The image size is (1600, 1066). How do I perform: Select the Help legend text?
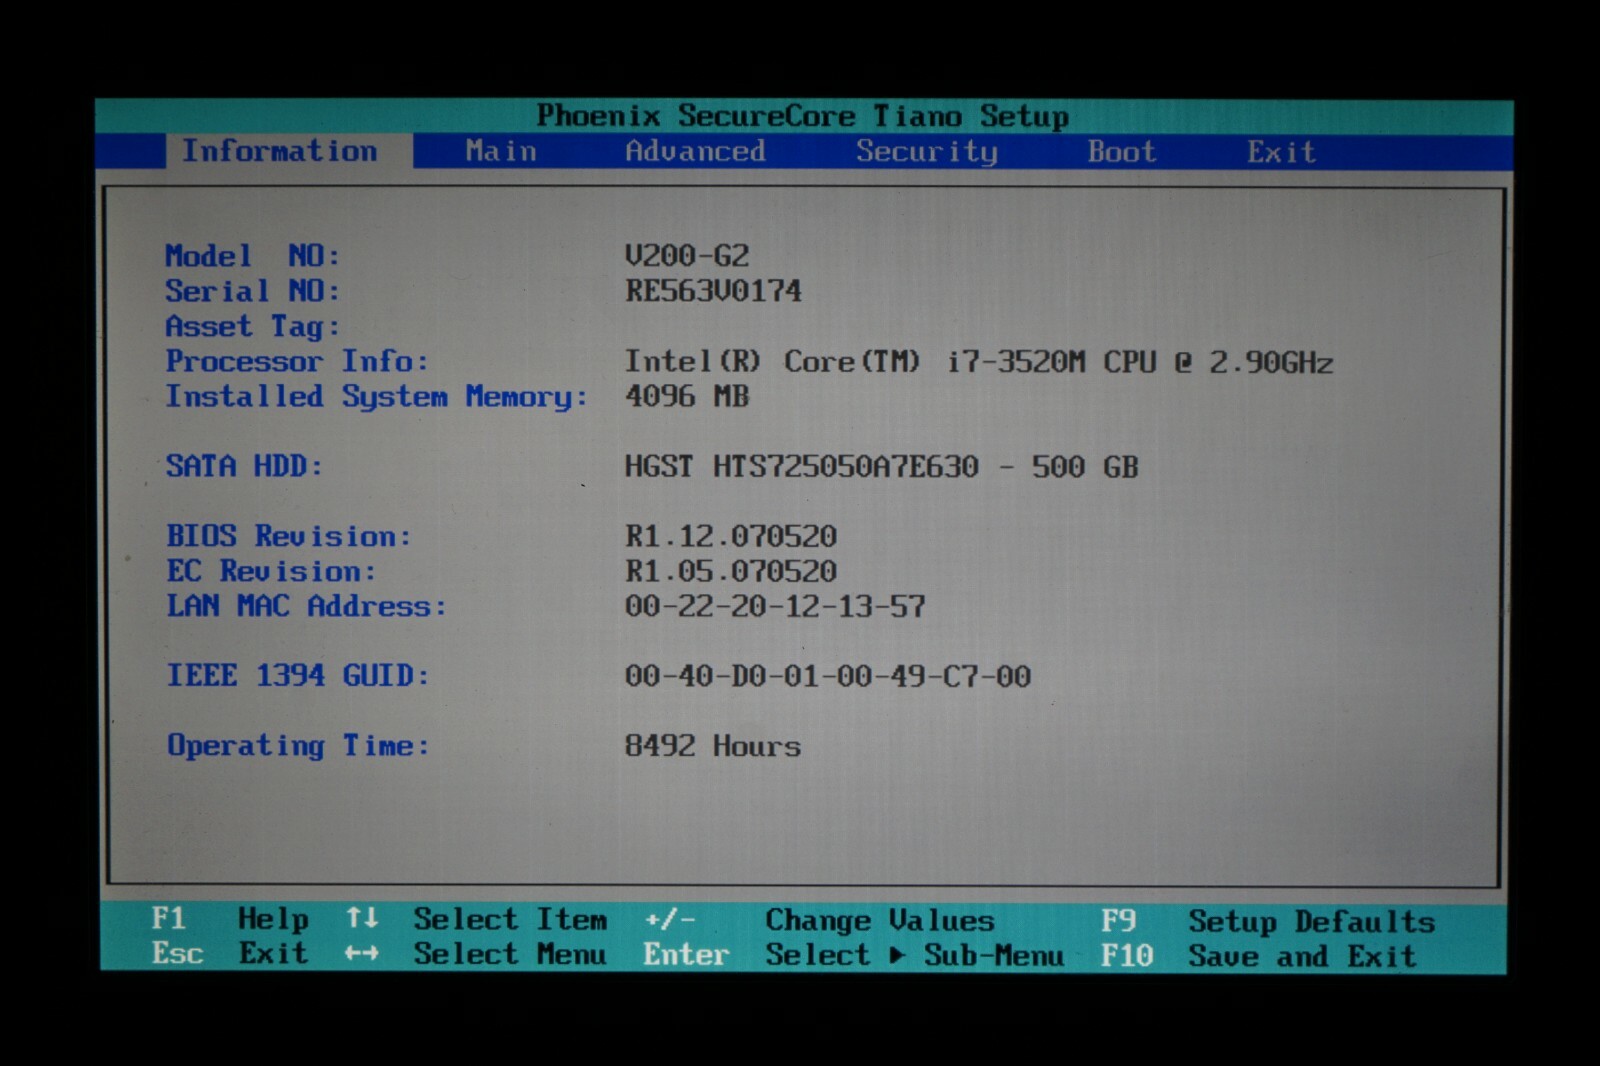pos(273,919)
